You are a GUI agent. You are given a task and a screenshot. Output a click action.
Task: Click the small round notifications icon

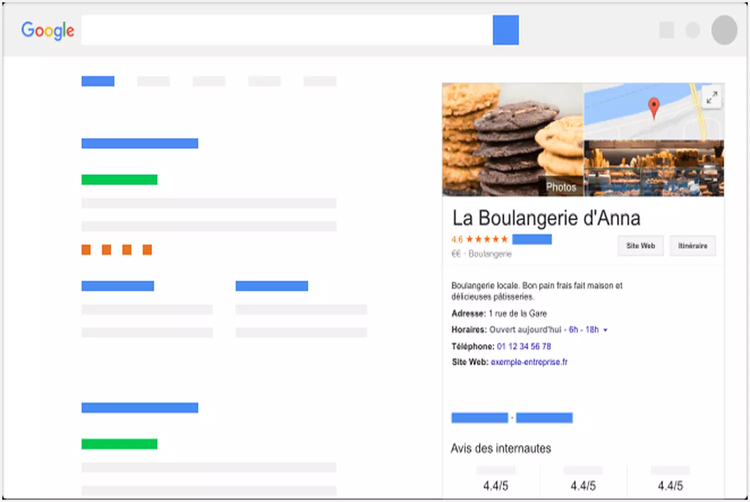coord(693,31)
